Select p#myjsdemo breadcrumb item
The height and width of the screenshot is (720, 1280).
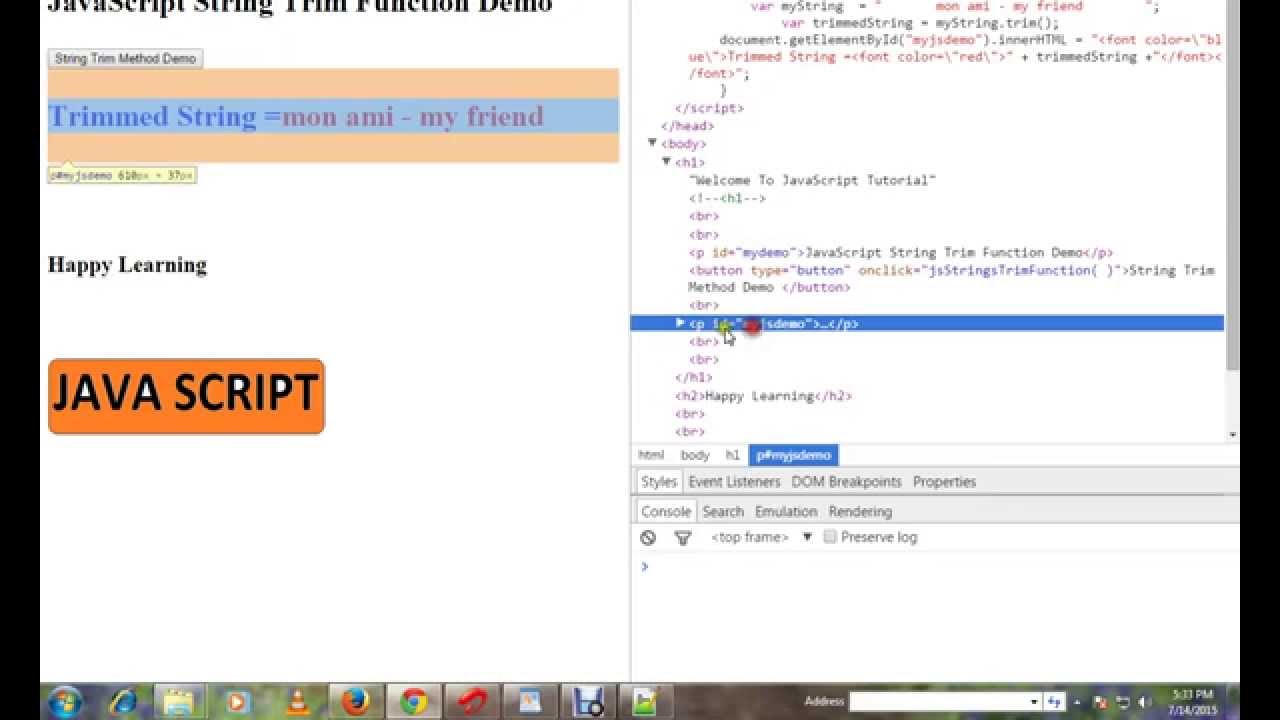pyautogui.click(x=794, y=455)
